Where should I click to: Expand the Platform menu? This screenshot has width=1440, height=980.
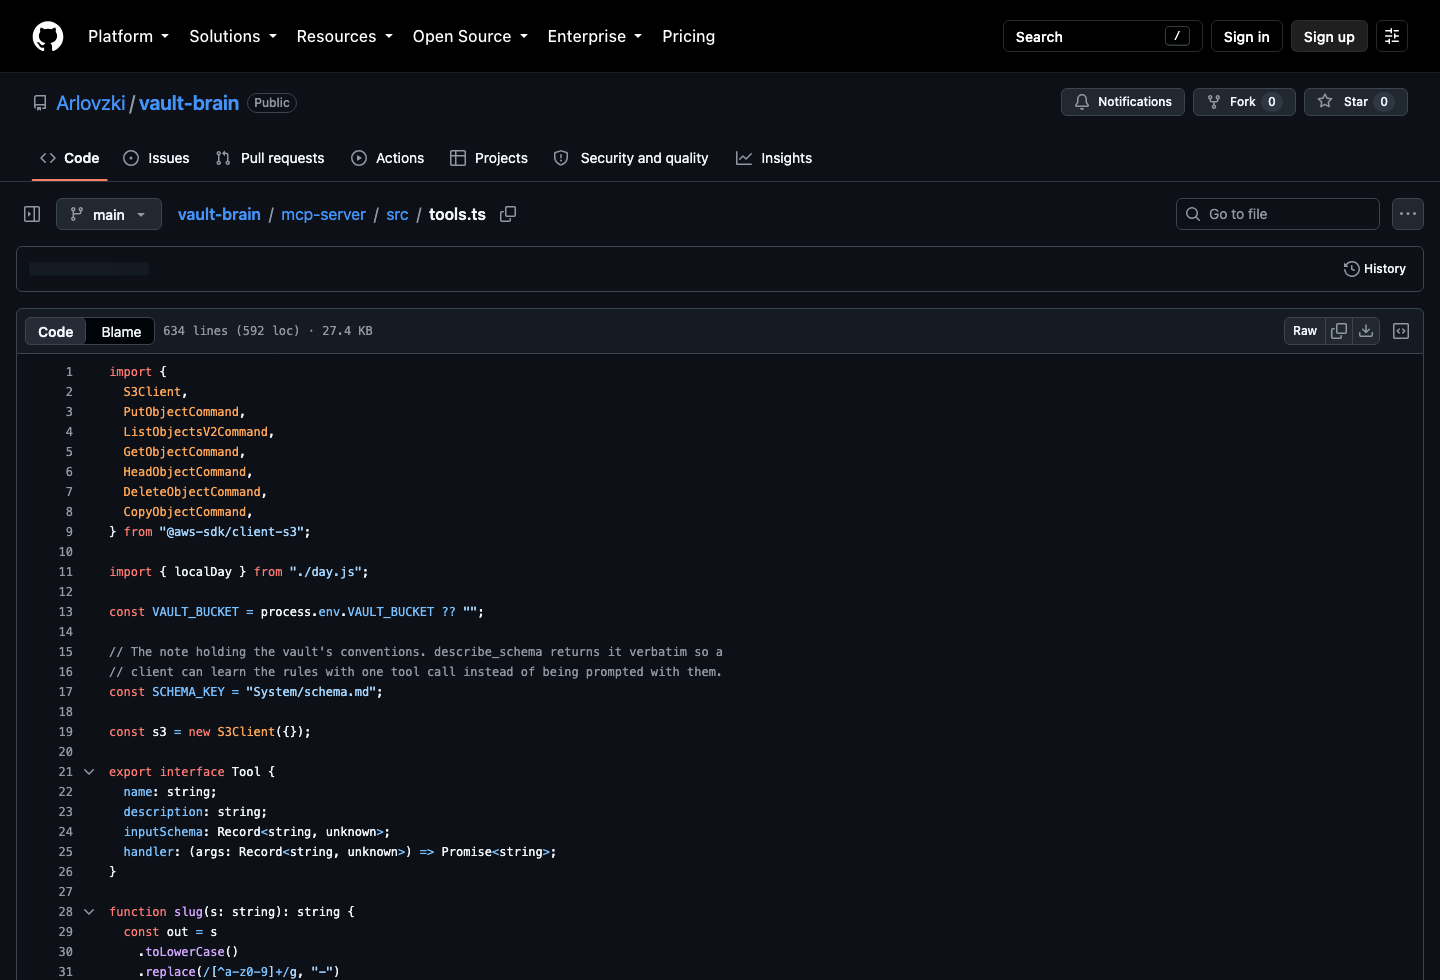coord(128,36)
